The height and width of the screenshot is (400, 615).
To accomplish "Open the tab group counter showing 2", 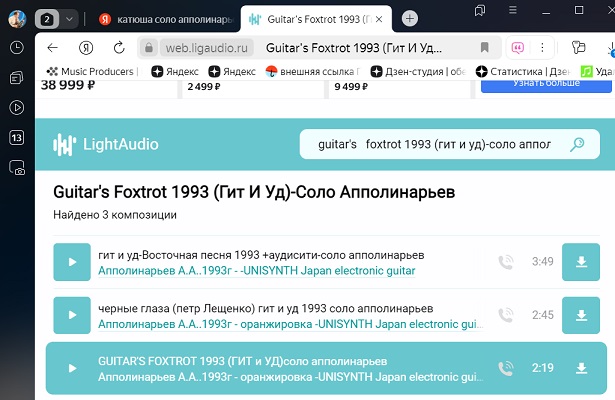I will click(47, 19).
